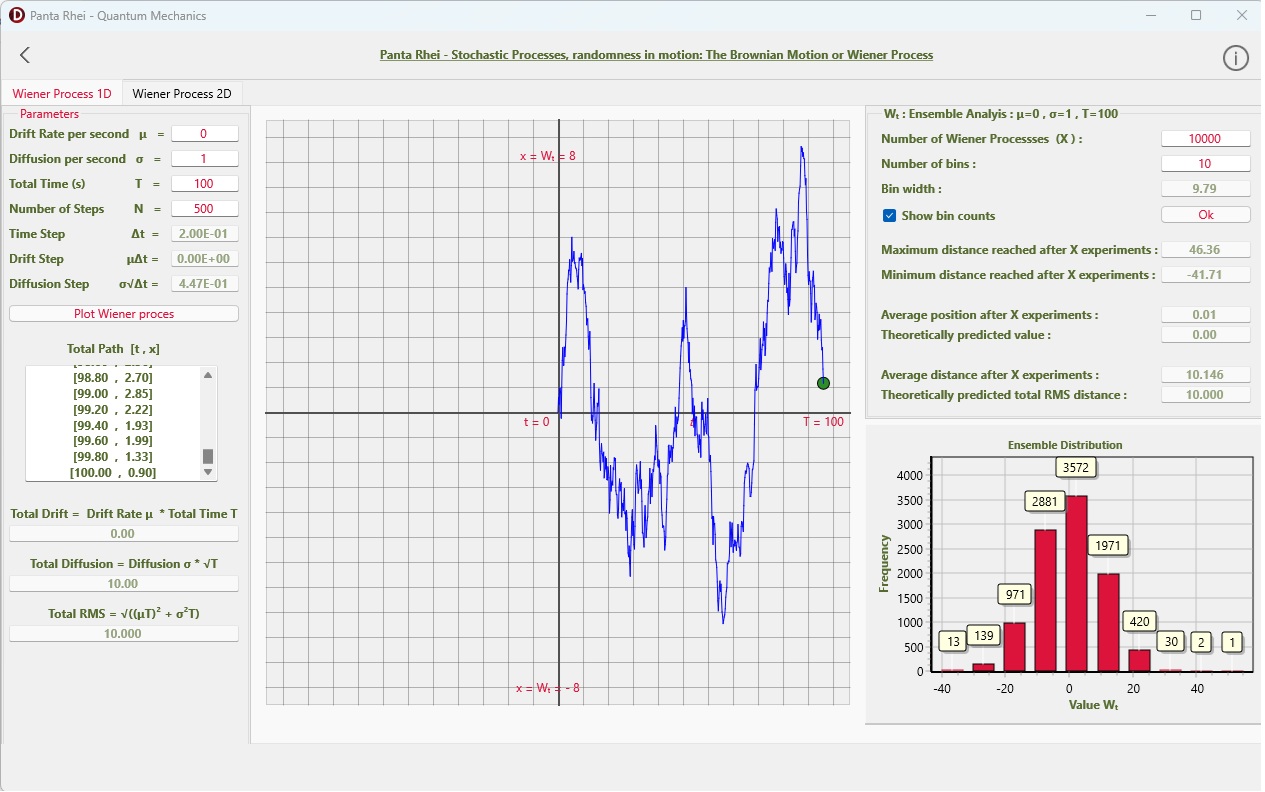Click the Total Path scrollbar thumb
The height and width of the screenshot is (792, 1265).
[x=208, y=456]
